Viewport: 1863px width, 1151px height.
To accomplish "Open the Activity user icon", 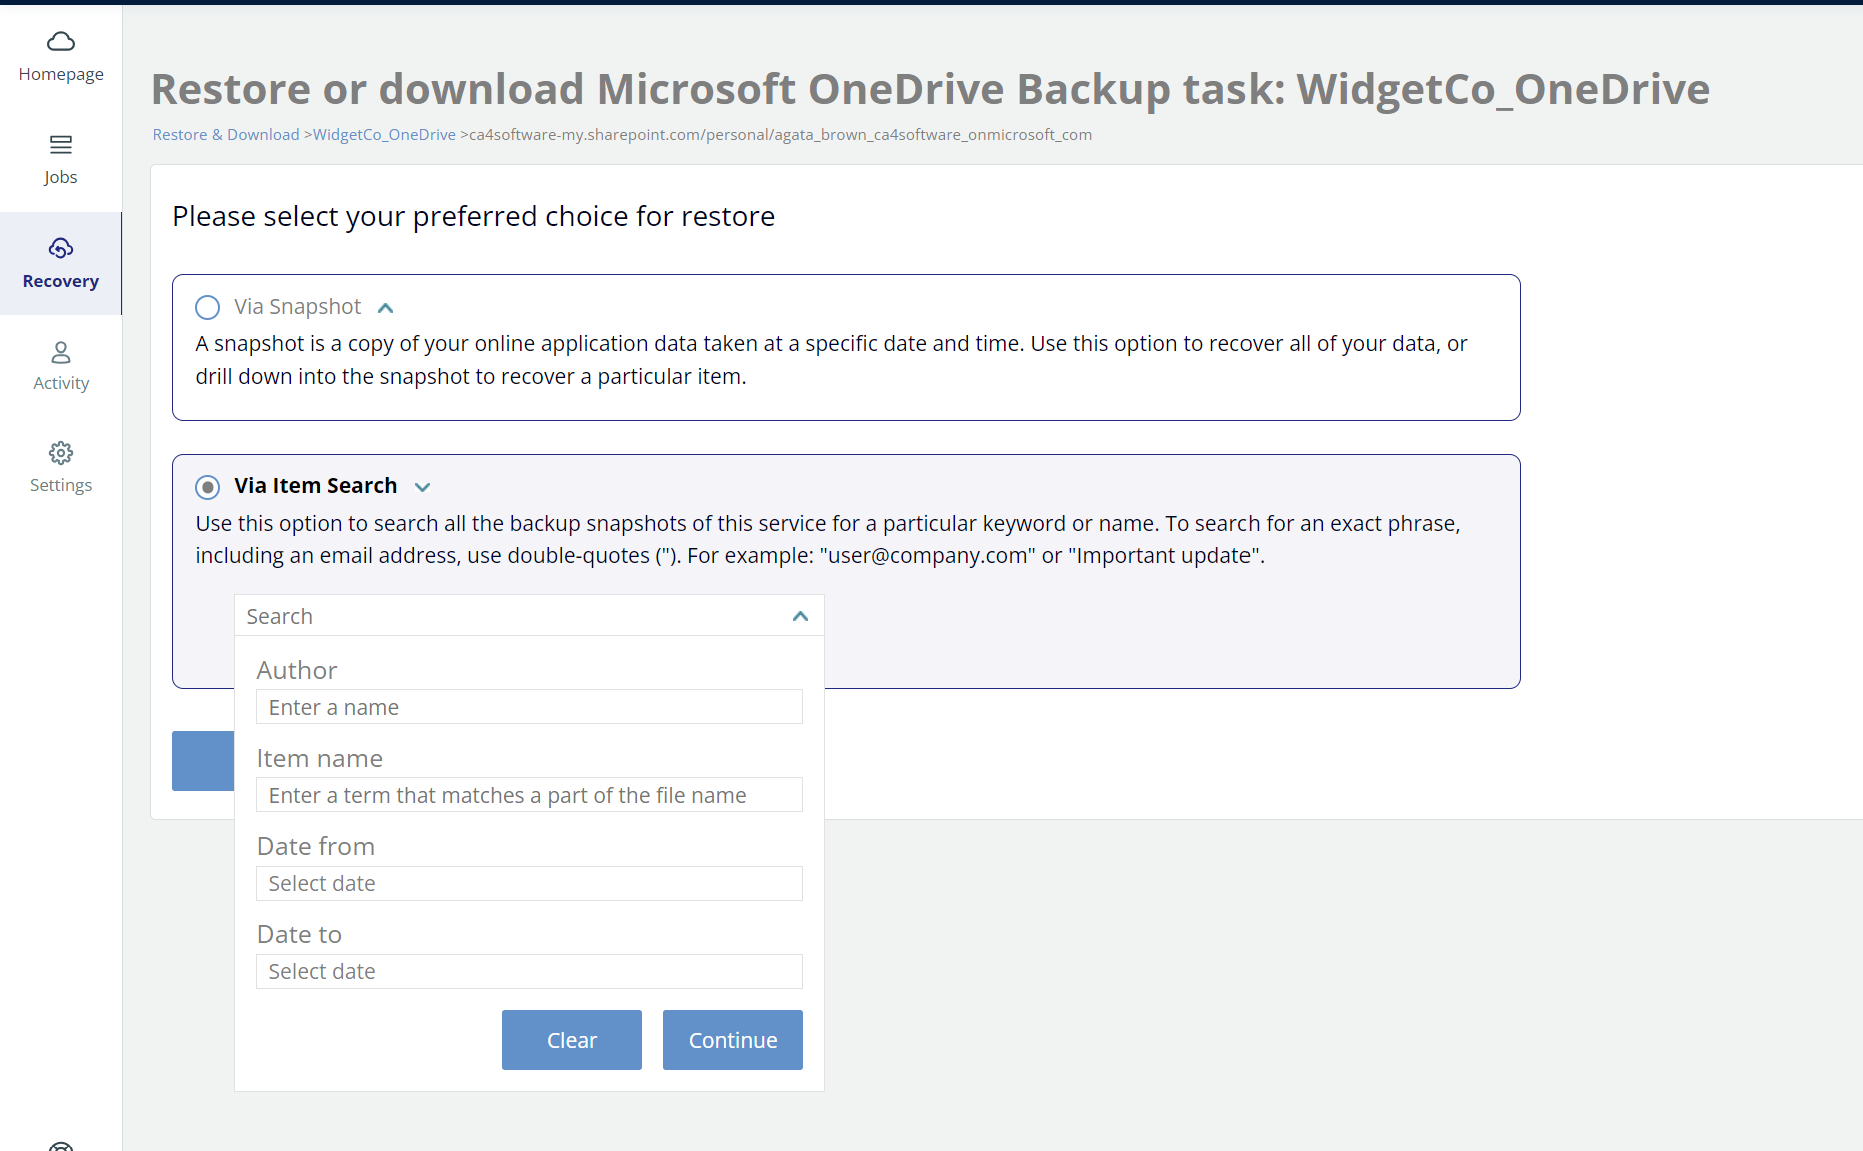I will click(61, 352).
